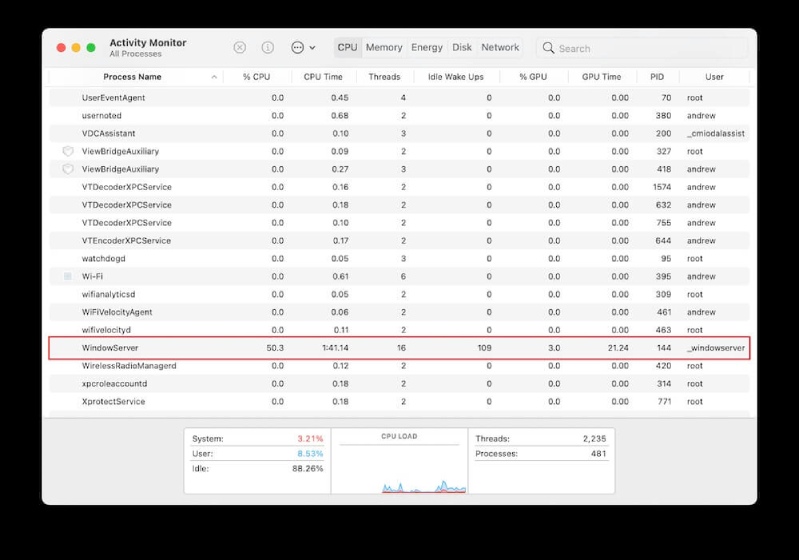799x560 pixels.
Task: Click WindowServer's 109 idle wake ups
Action: click(485, 348)
